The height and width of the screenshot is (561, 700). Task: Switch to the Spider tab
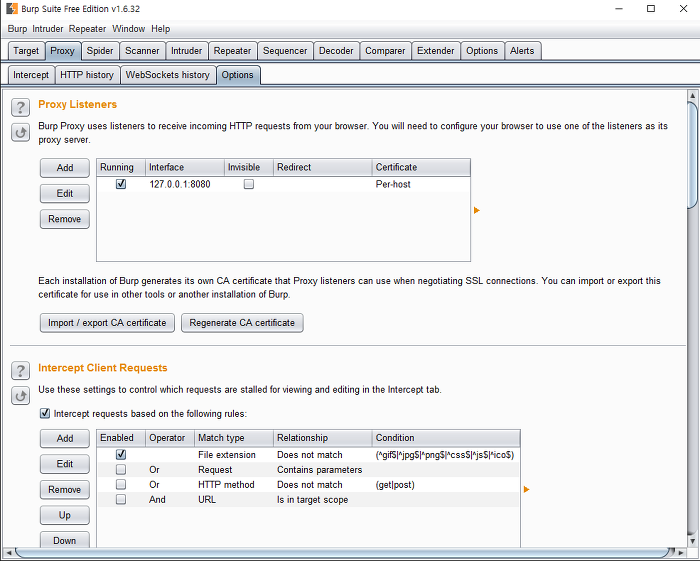tap(100, 51)
